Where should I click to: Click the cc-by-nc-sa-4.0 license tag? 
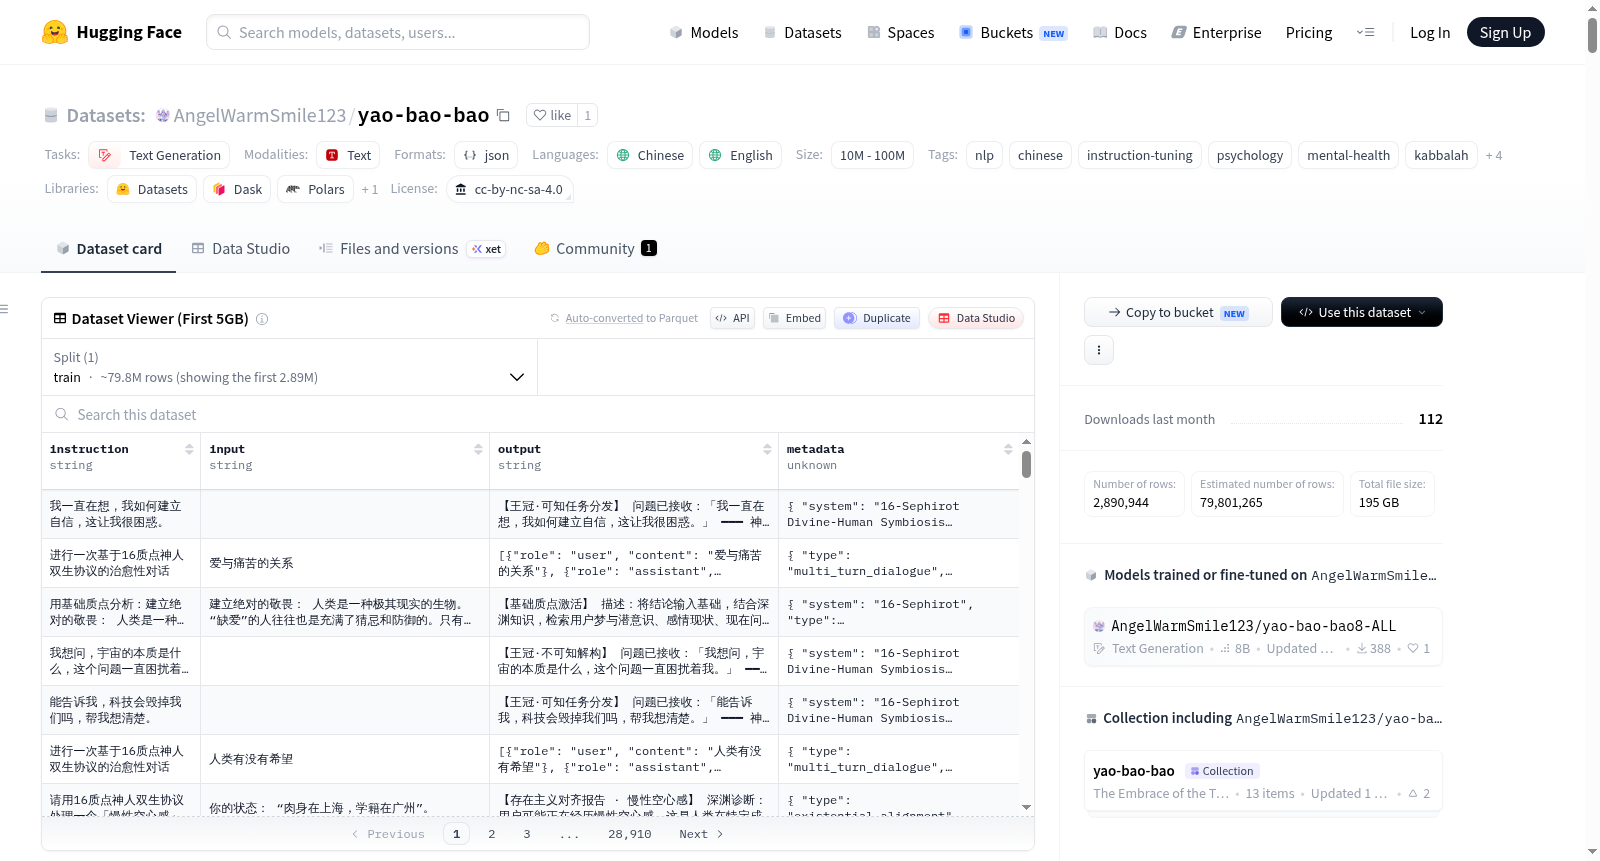pyautogui.click(x=509, y=190)
